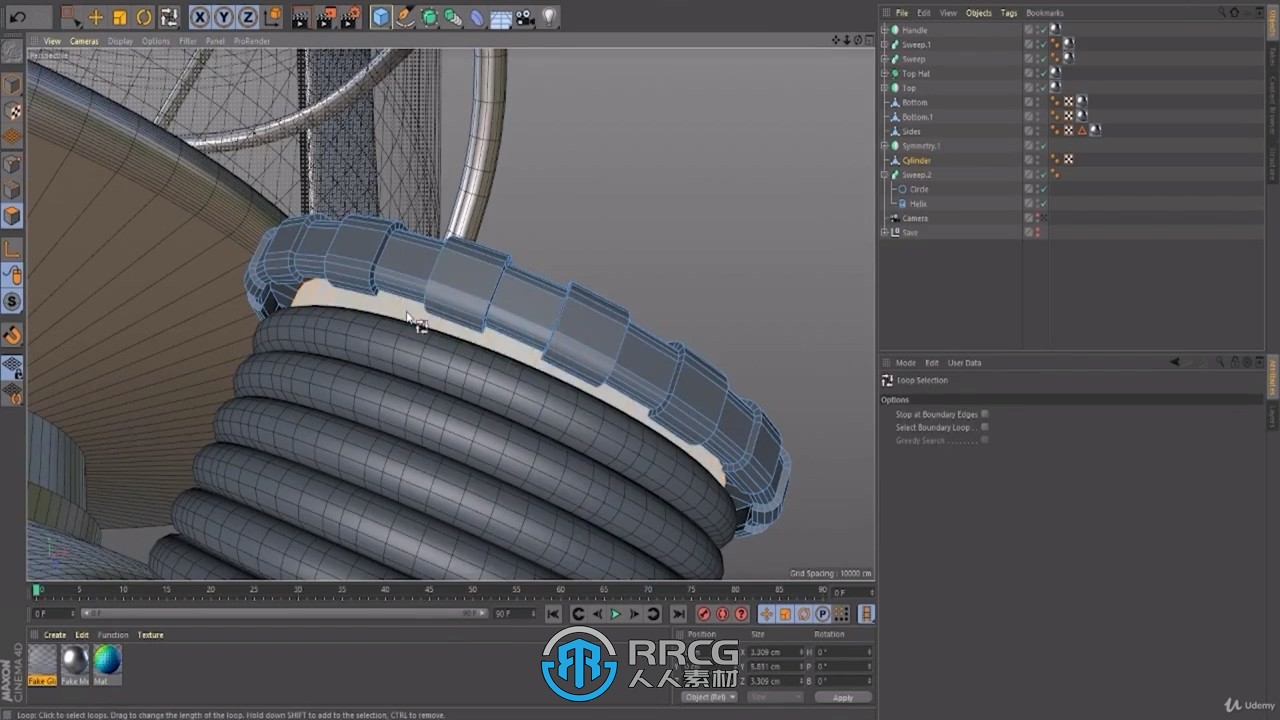Screen dimensions: 1280x720
Task: Expand the Sweep.1 object
Action: (884, 44)
